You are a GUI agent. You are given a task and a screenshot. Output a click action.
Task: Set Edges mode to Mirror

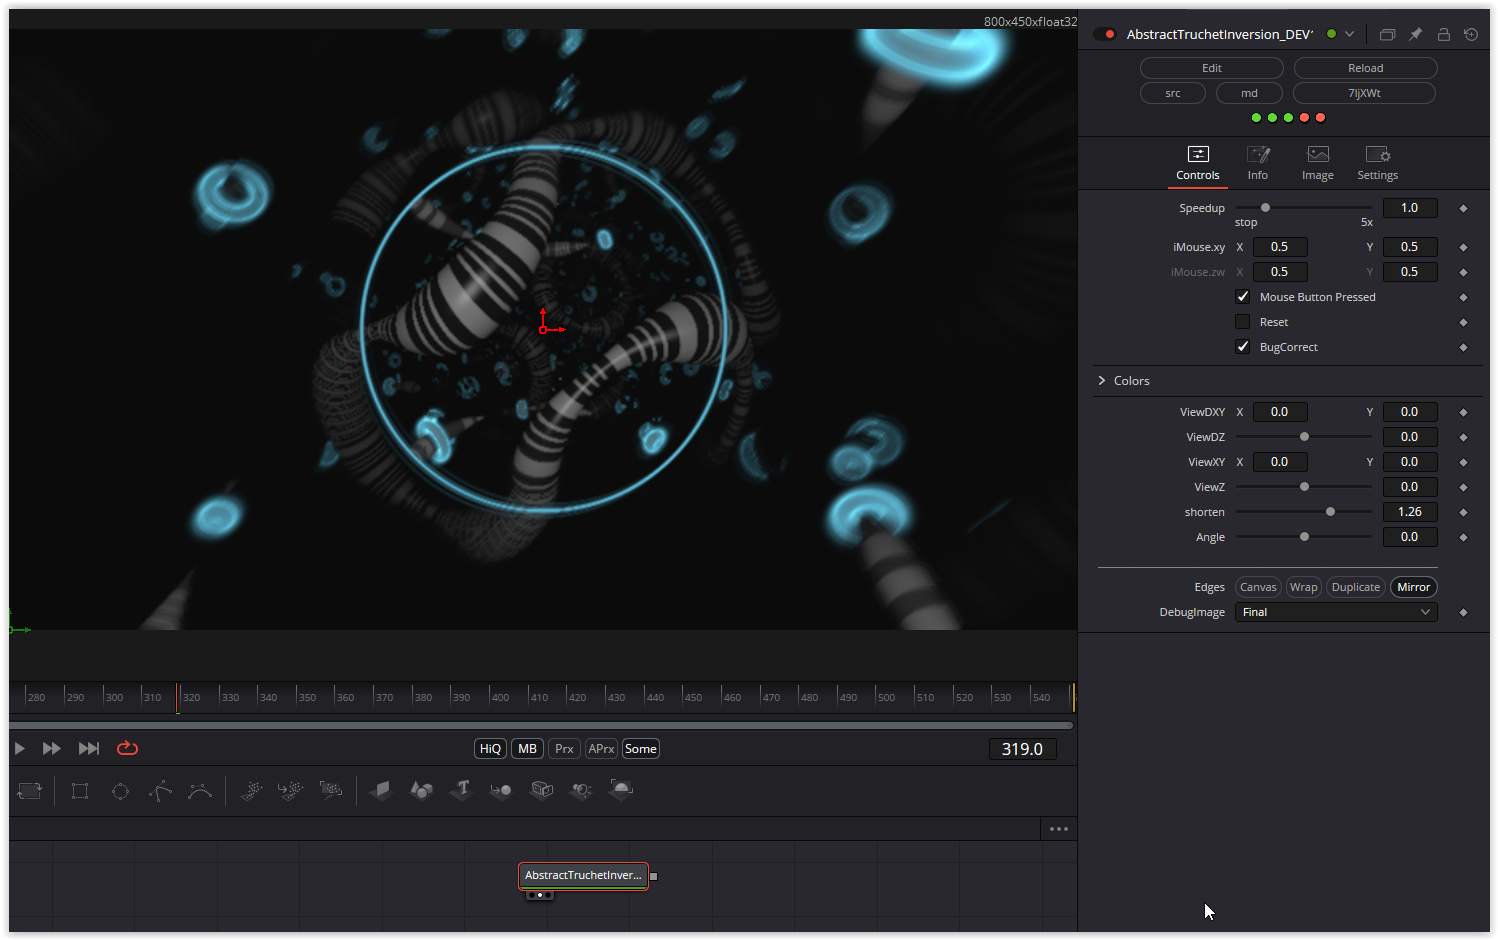coord(1414,587)
